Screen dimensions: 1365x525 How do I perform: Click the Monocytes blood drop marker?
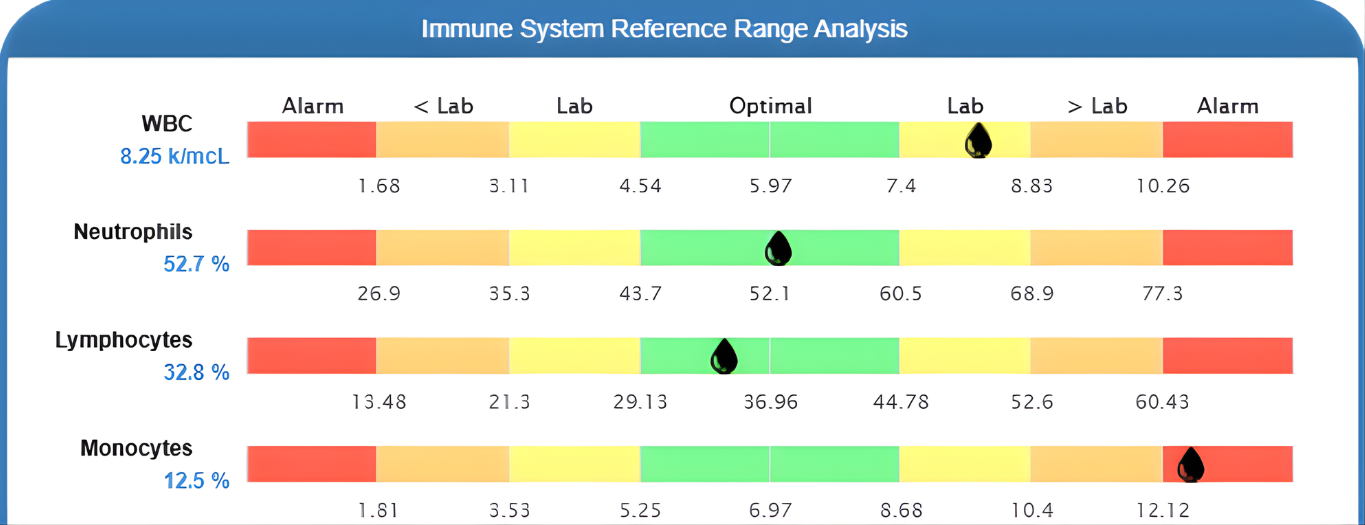1190,465
